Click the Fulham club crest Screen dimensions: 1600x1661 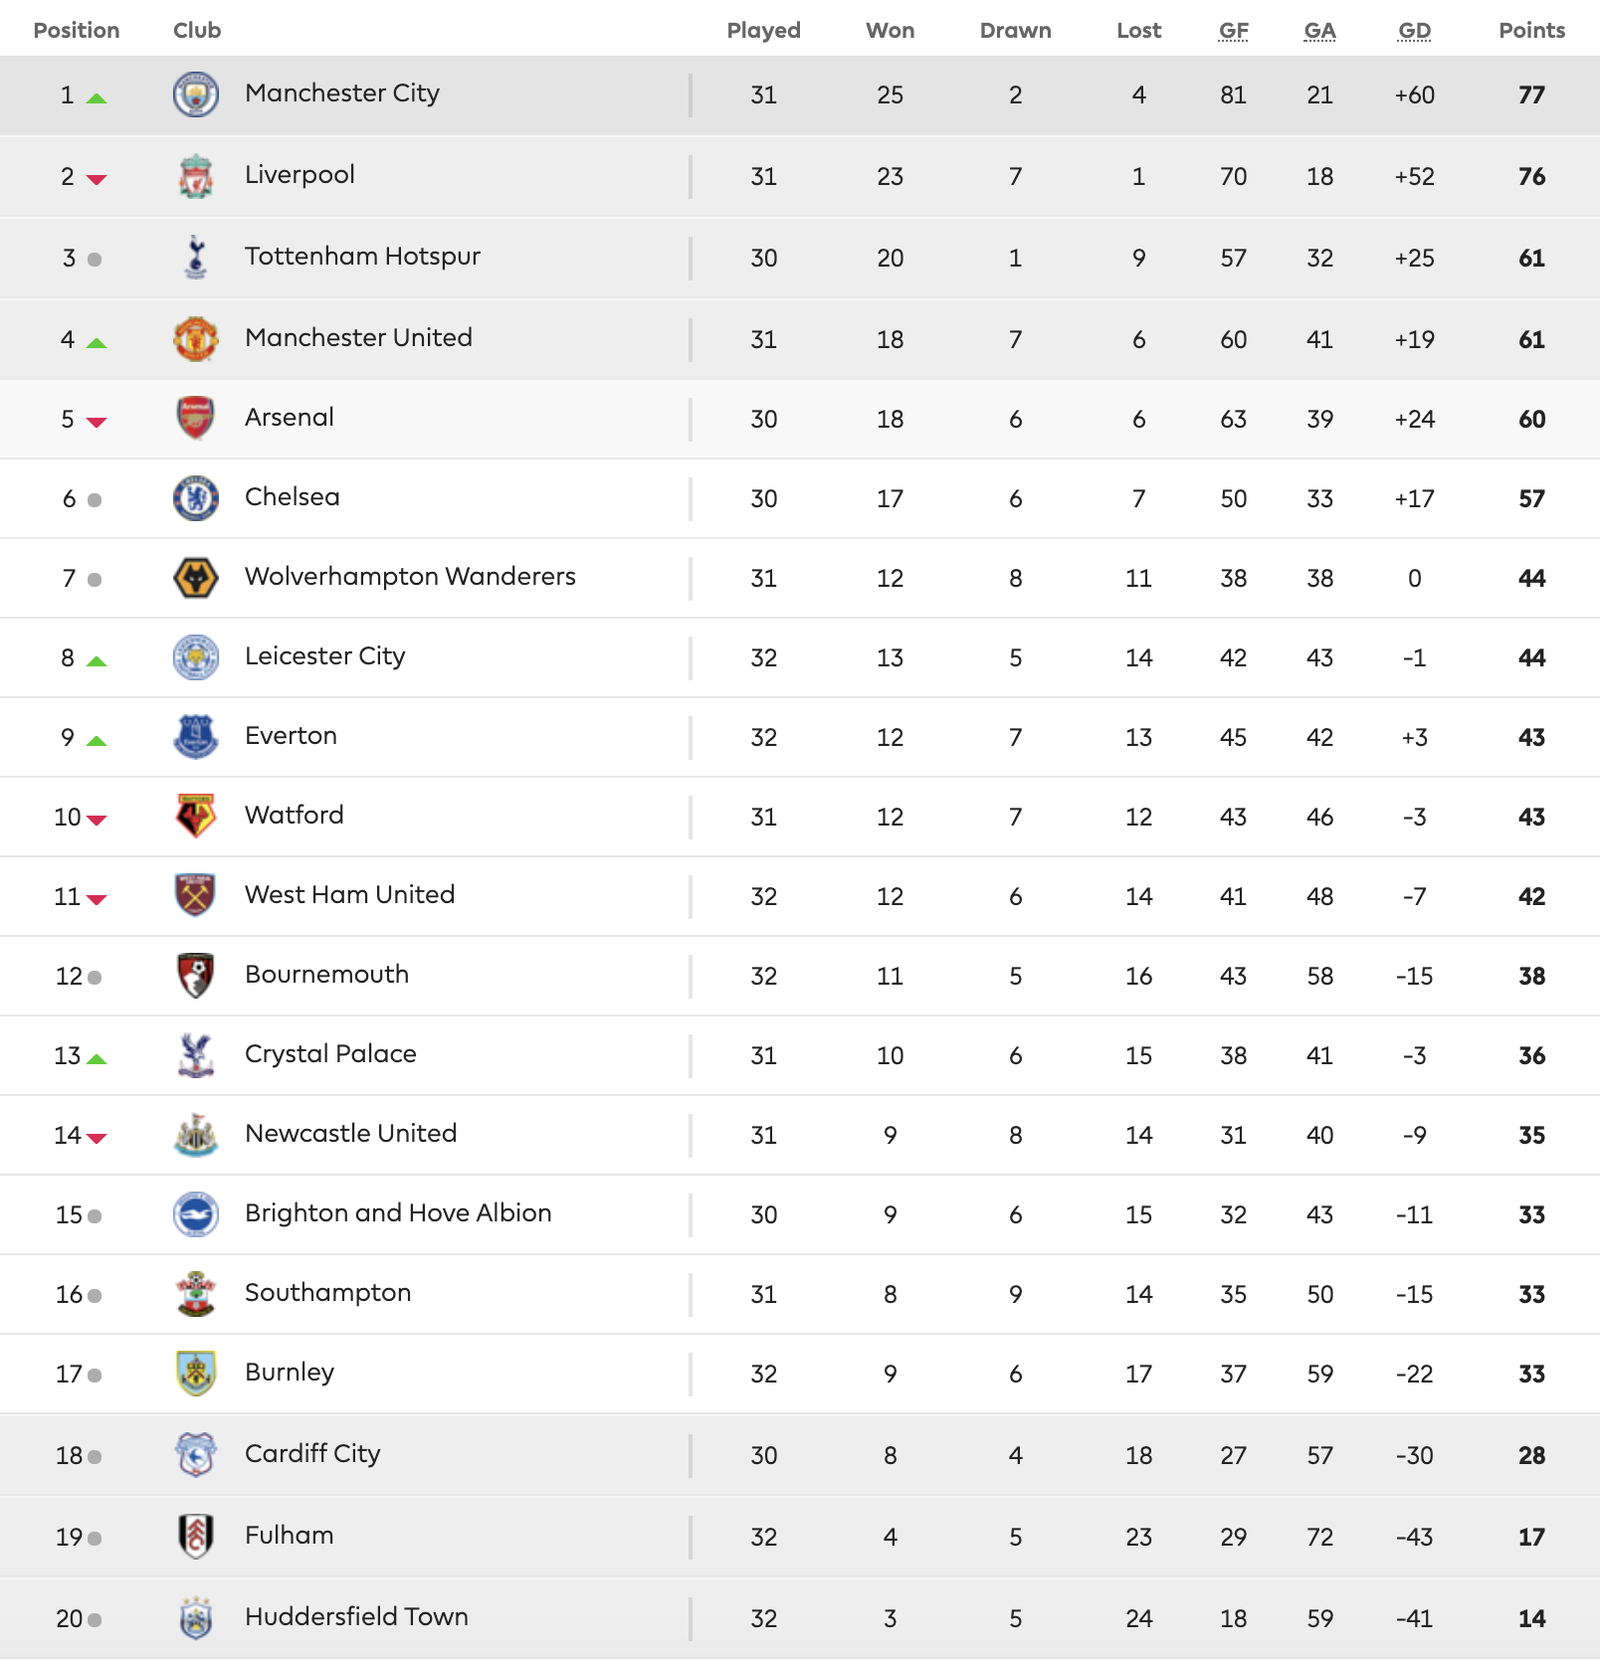[196, 1536]
